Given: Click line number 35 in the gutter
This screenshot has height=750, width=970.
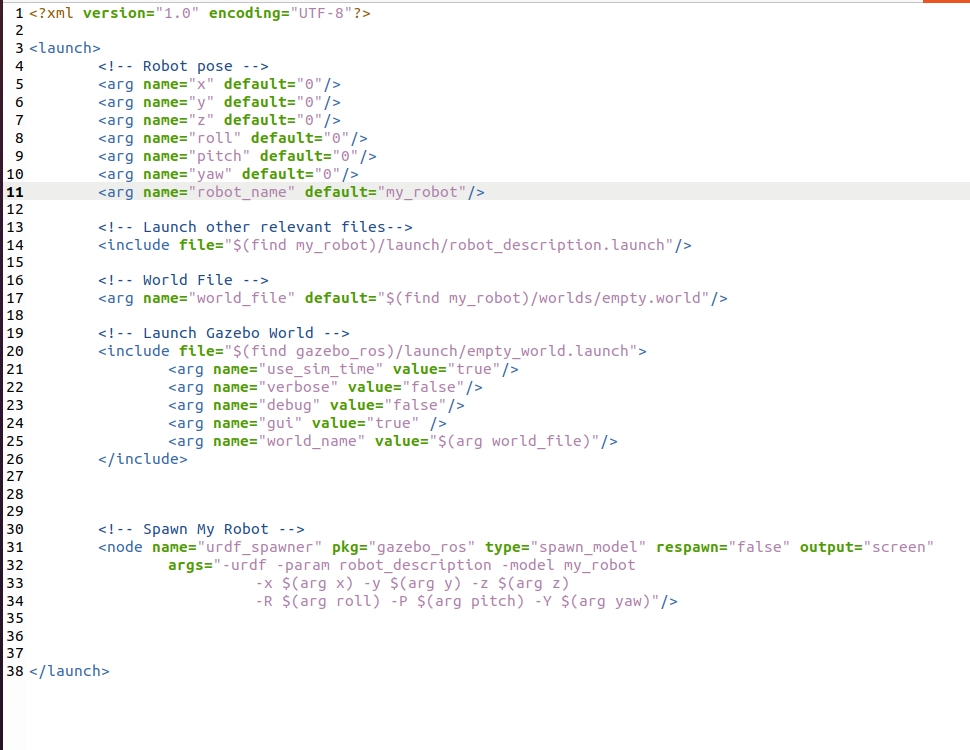Looking at the screenshot, I should point(15,619).
